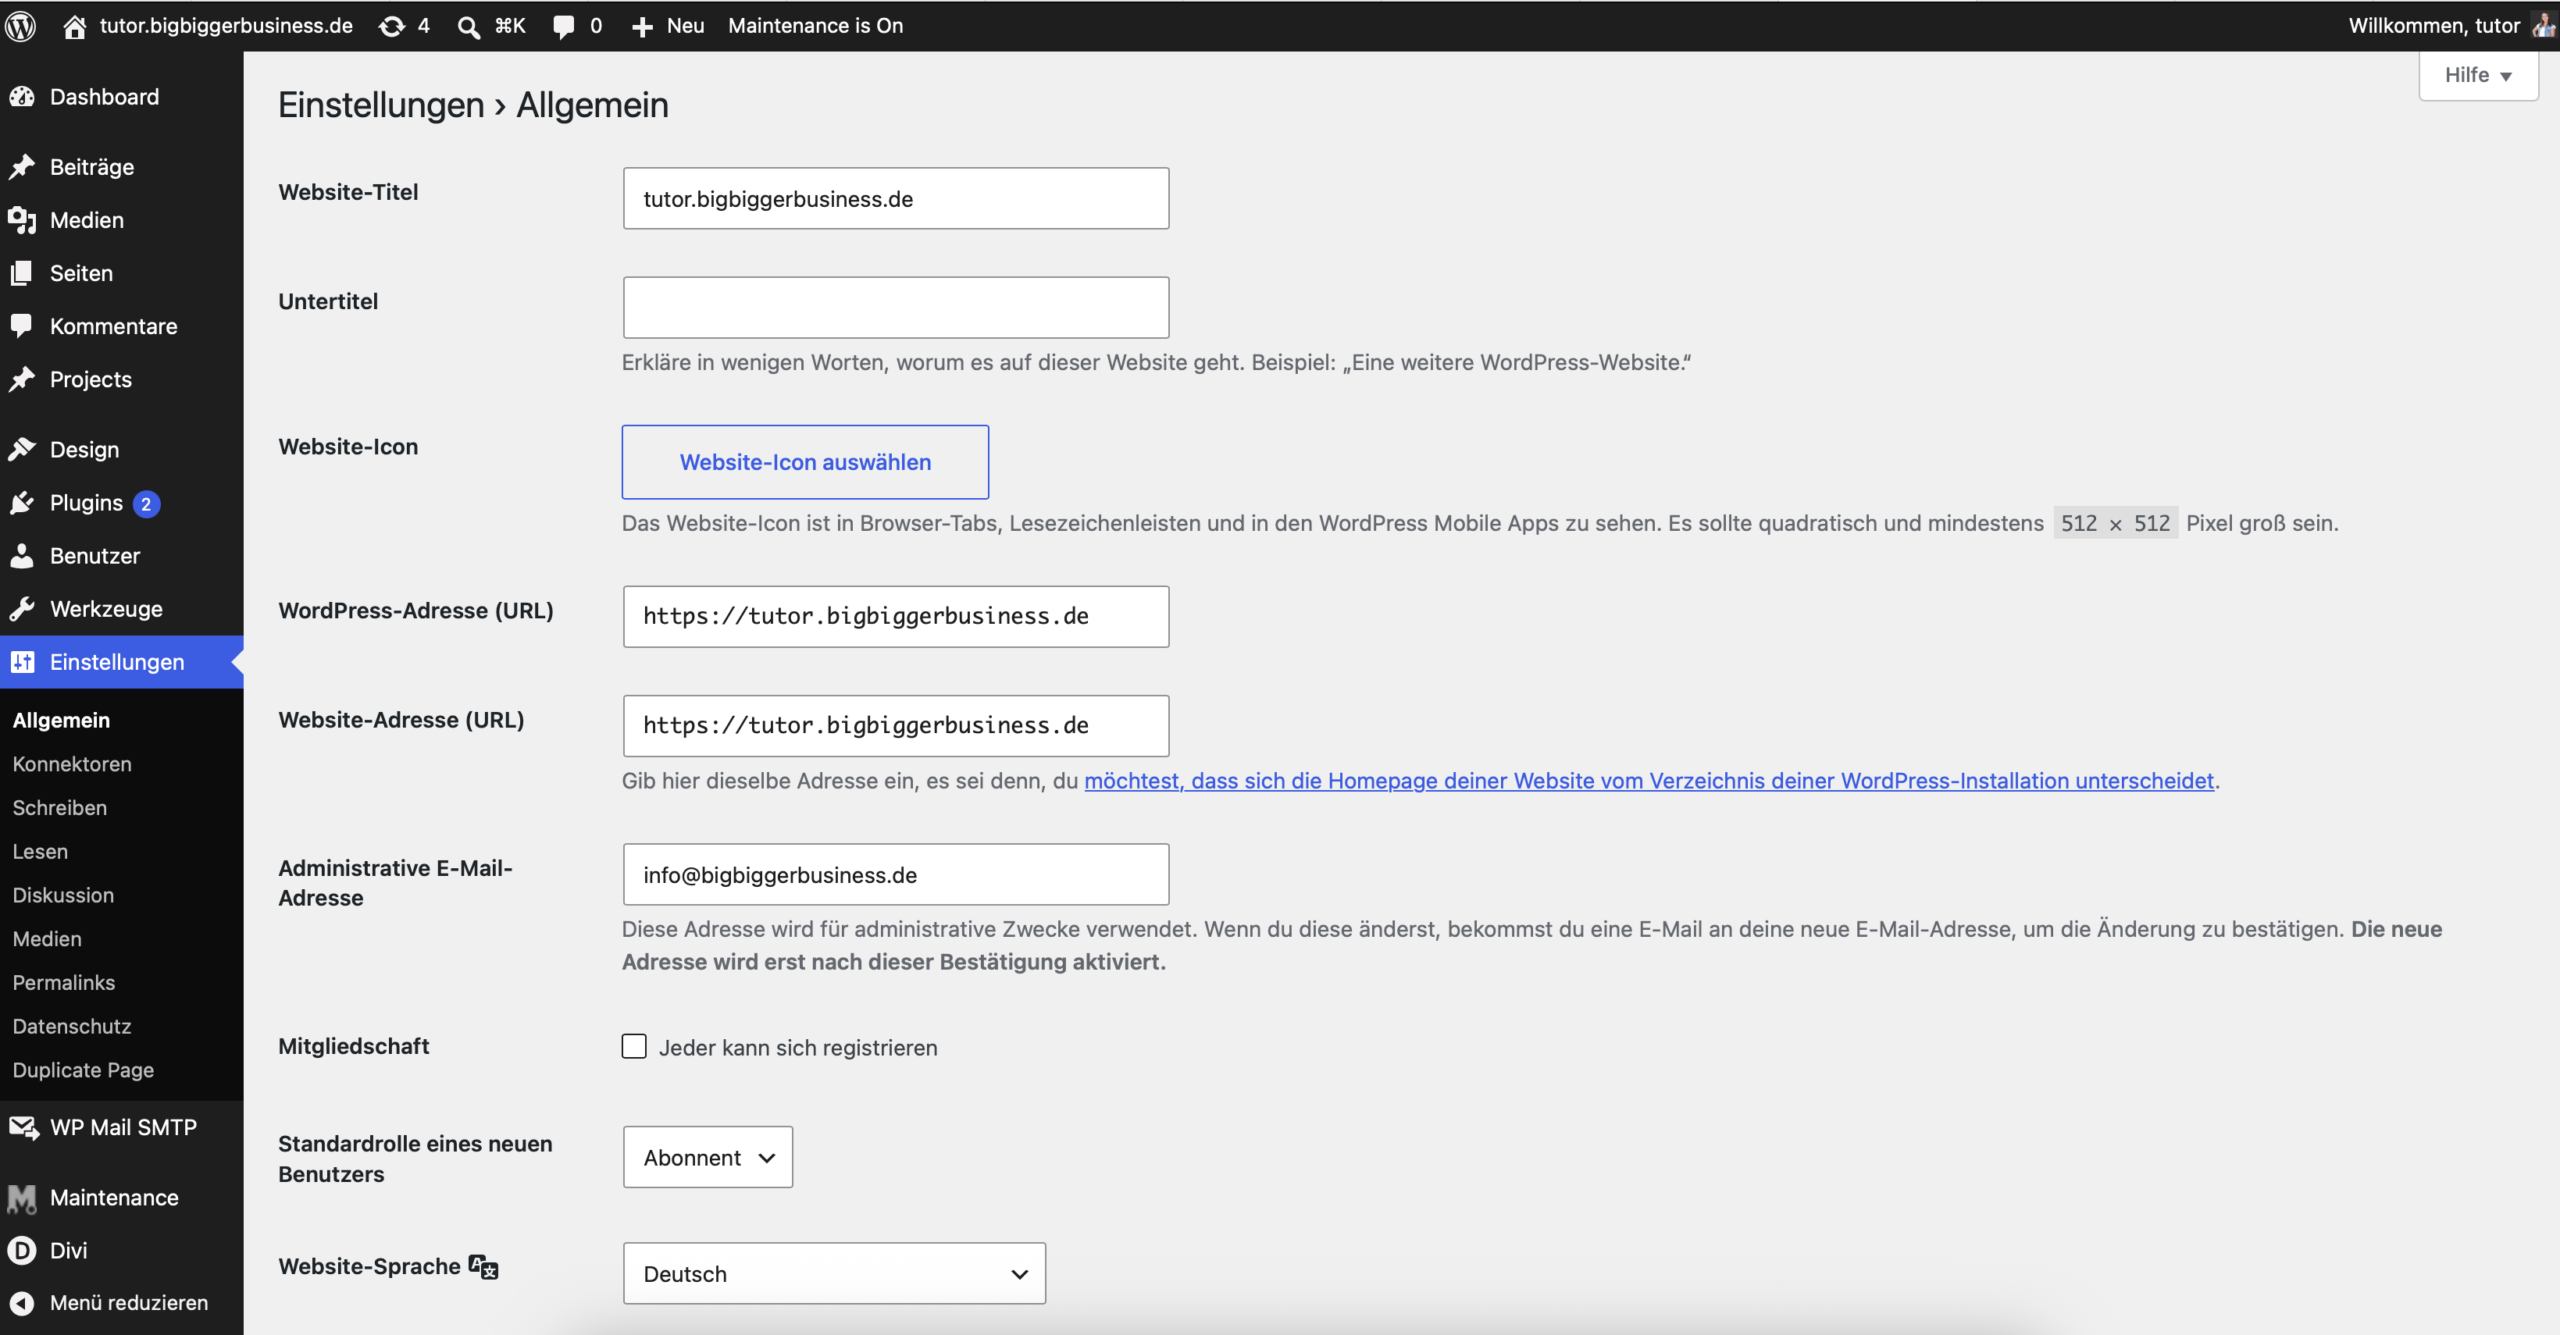Open Lesen settings submenu
The width and height of the screenshot is (2560, 1335).
40,852
